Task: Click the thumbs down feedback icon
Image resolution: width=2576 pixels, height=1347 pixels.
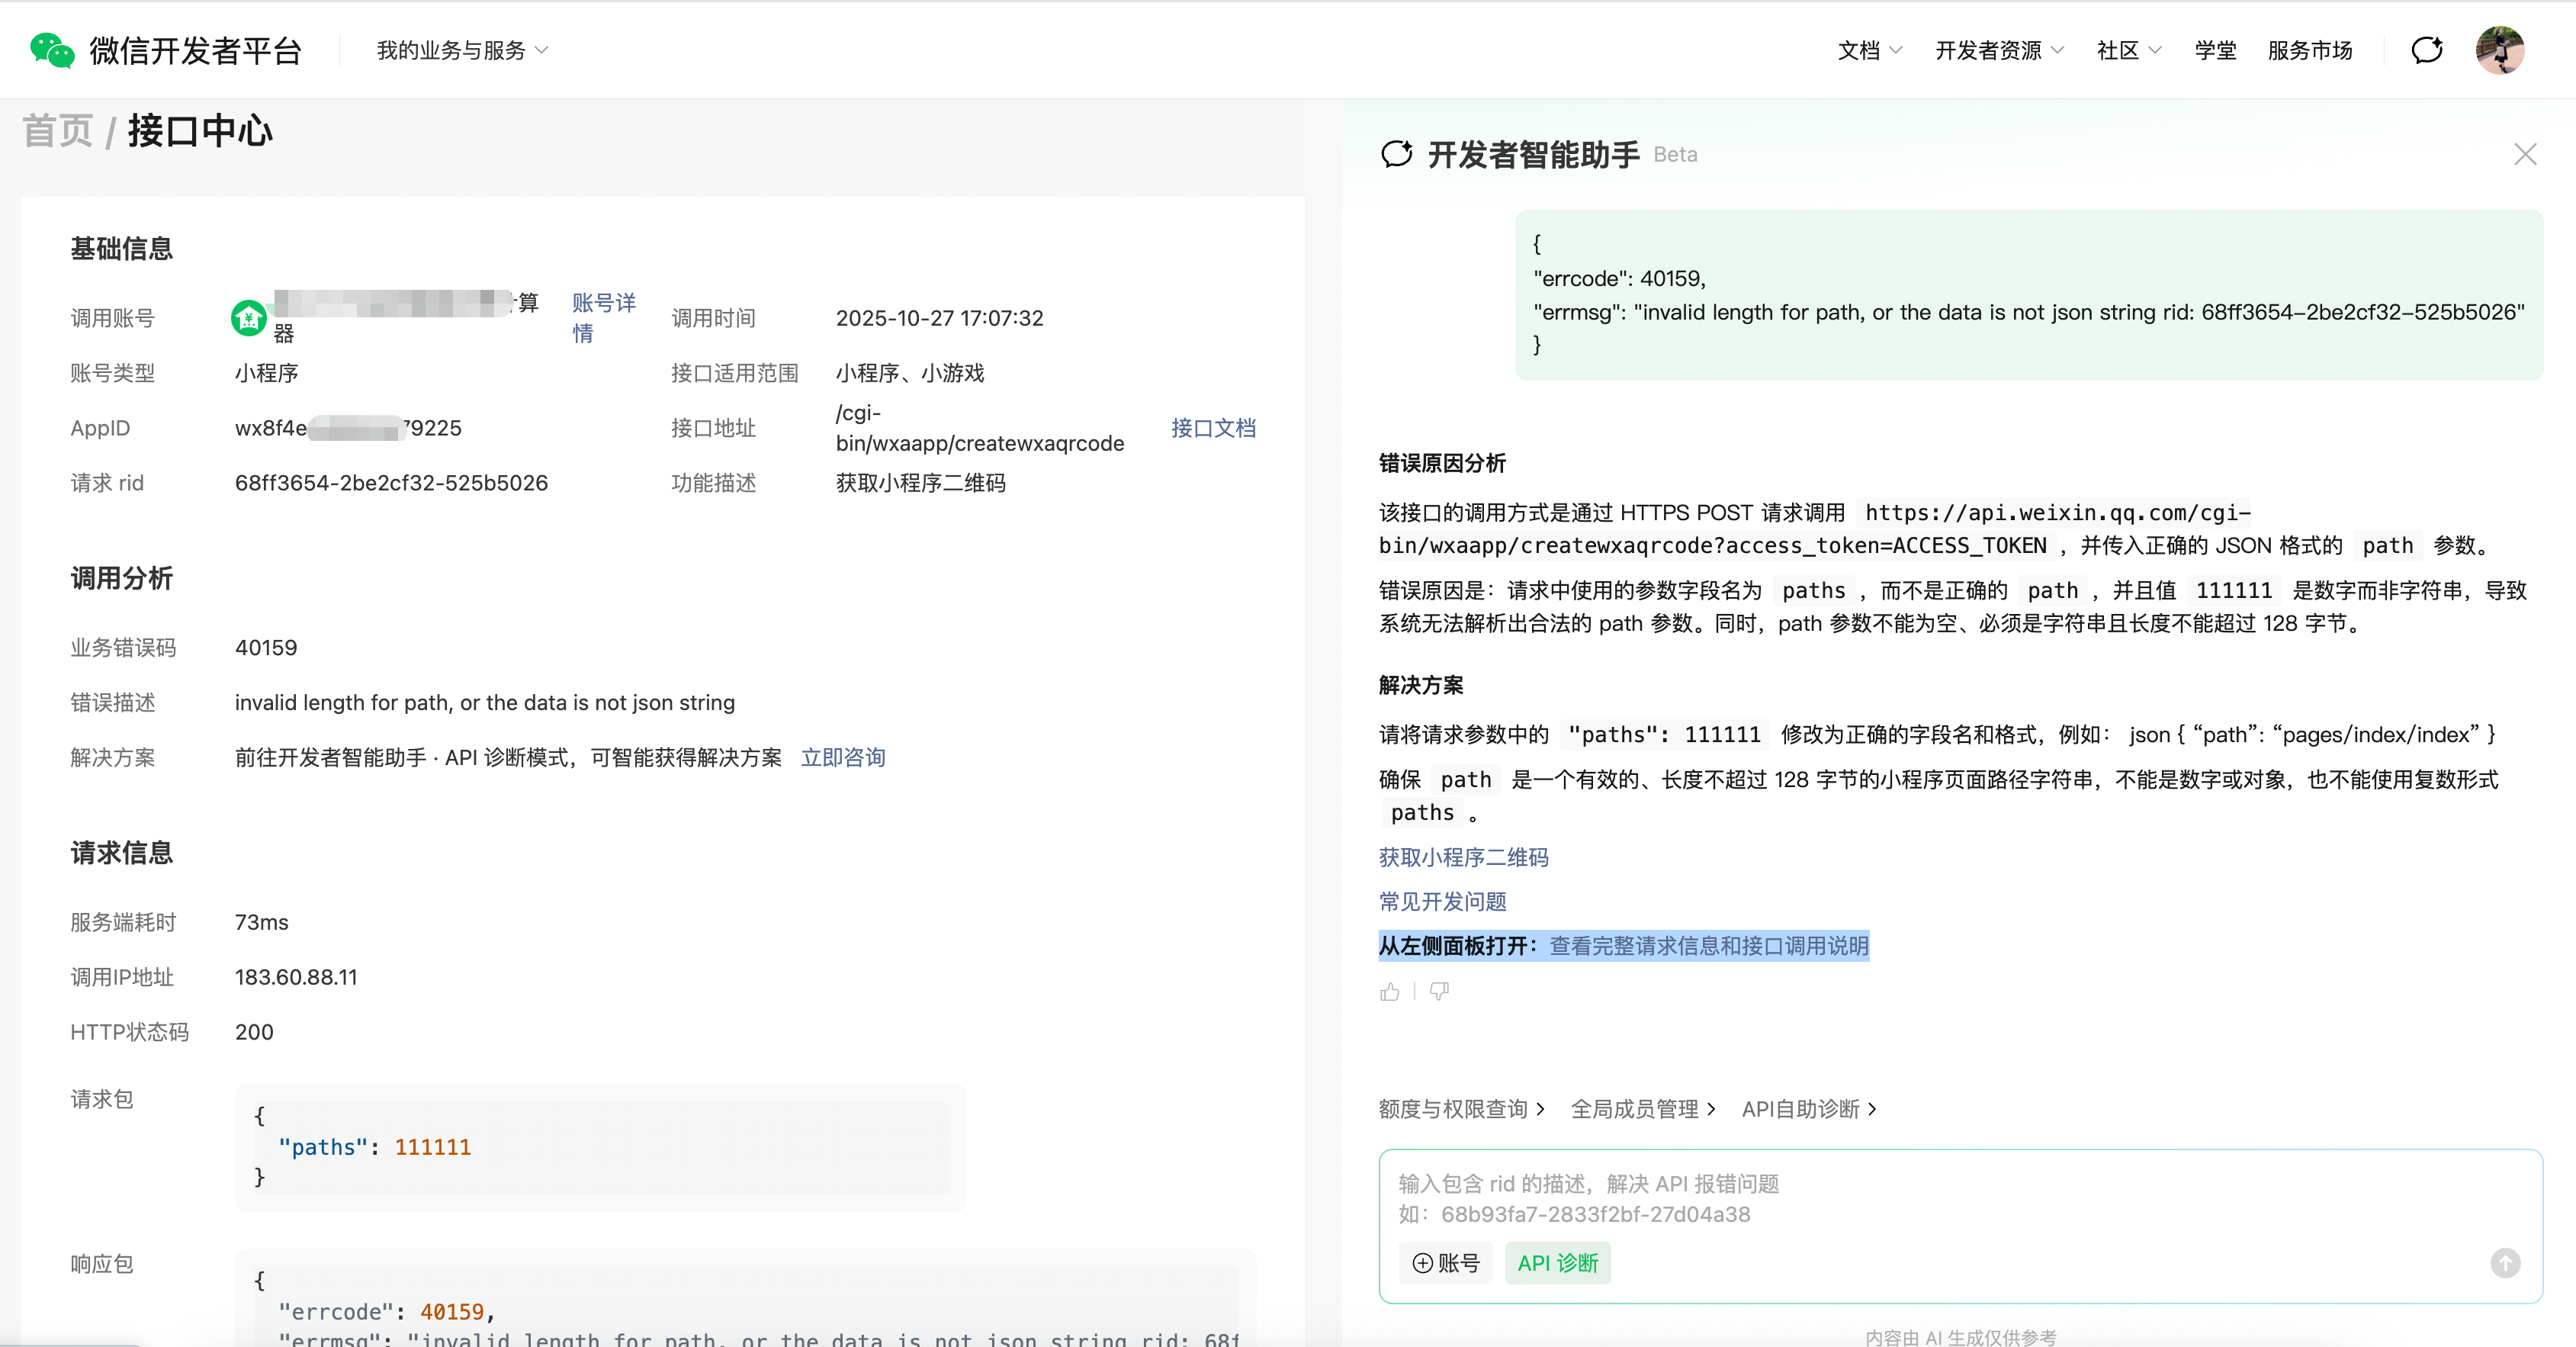Action: coord(1439,992)
